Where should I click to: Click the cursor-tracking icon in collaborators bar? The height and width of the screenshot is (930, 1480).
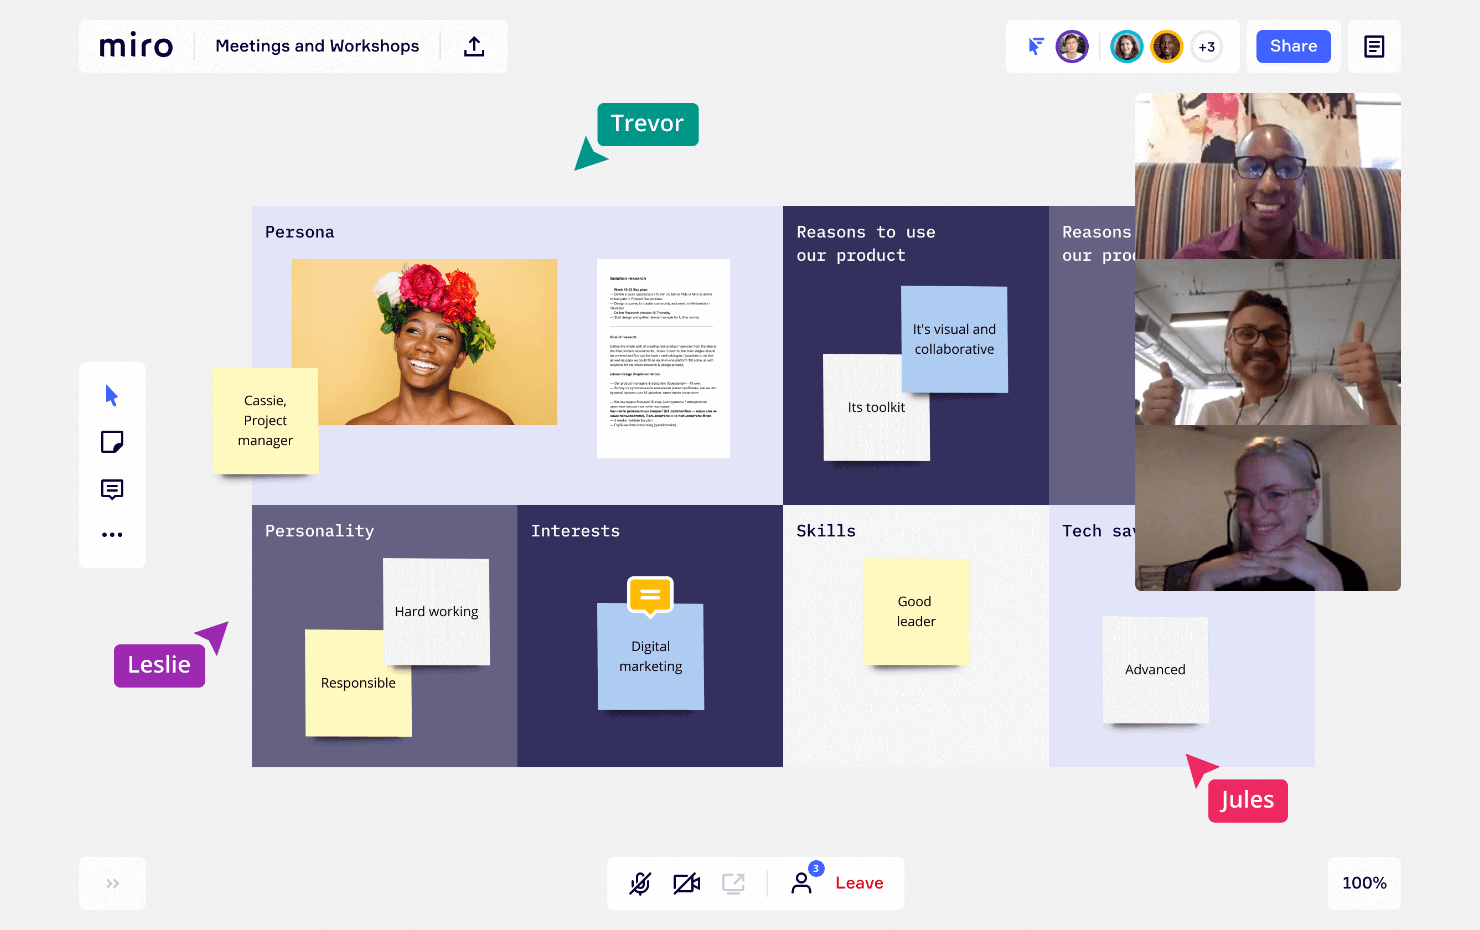coord(1036,46)
